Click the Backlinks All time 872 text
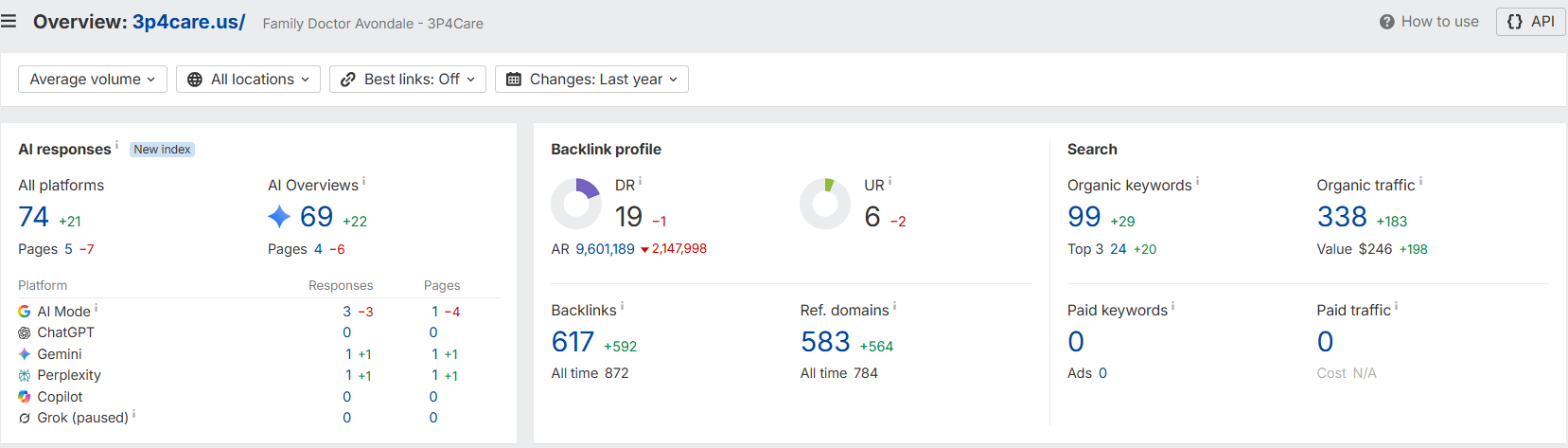Image resolution: width=1568 pixels, height=448 pixels. tap(590, 373)
